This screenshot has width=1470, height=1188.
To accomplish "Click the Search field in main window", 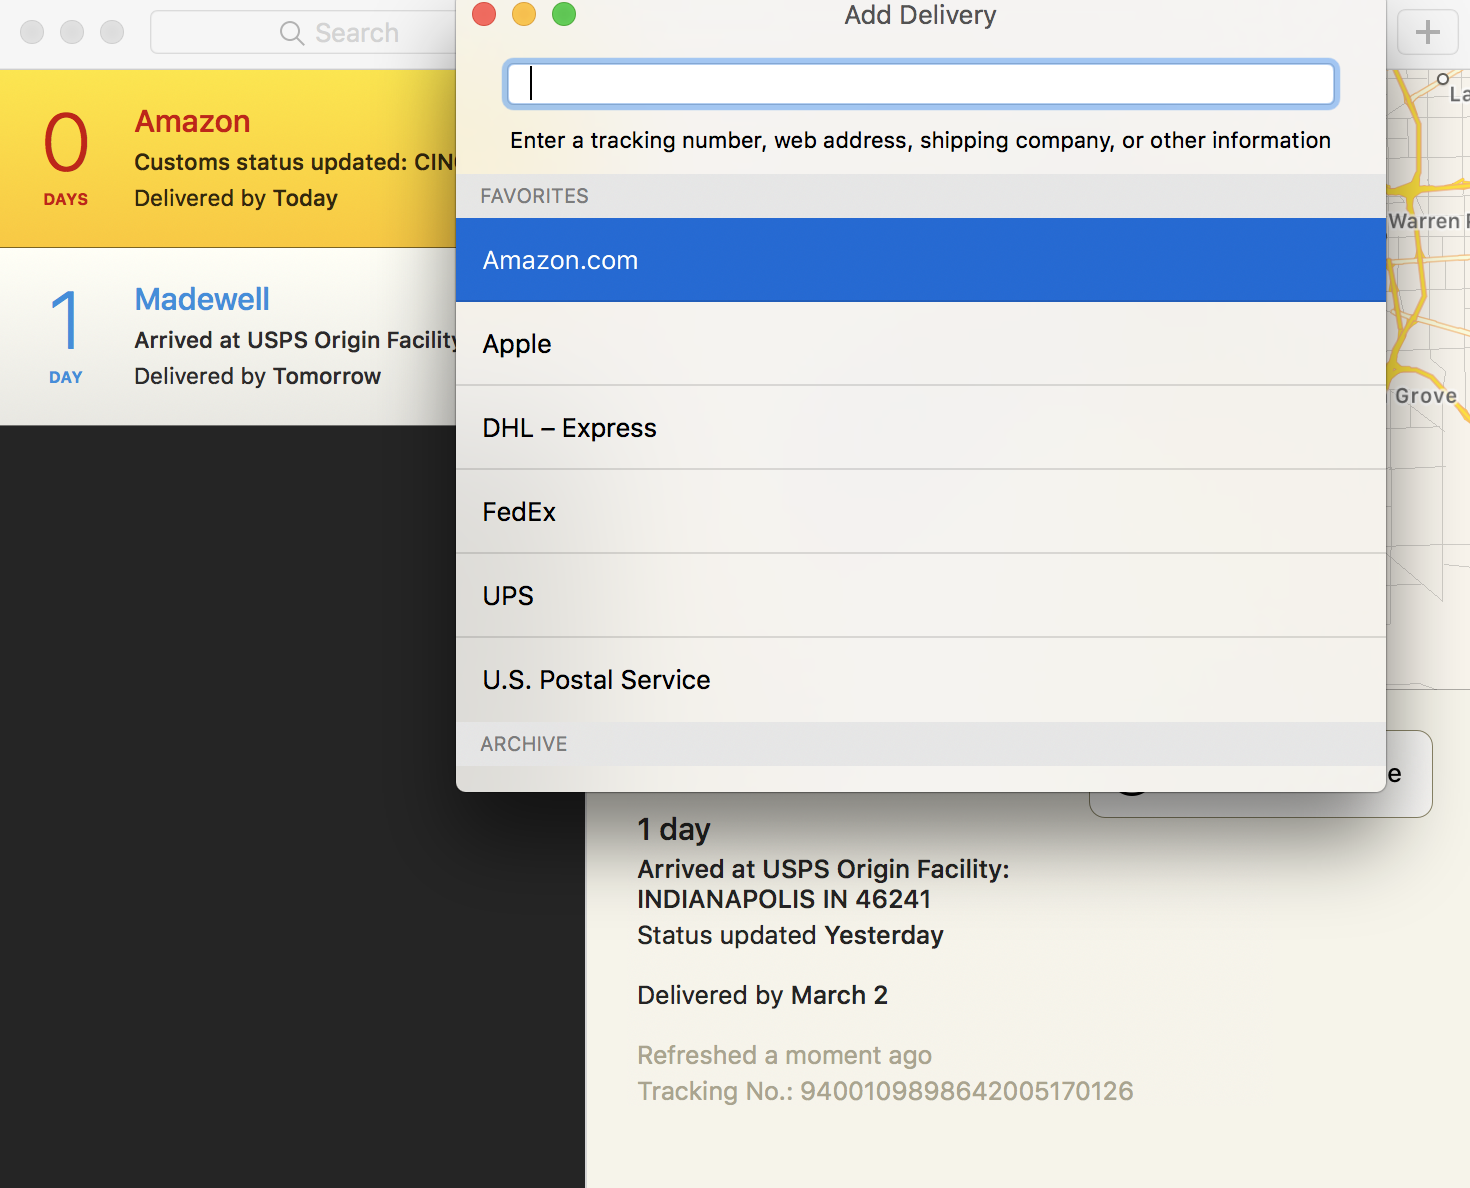I will (x=303, y=32).
